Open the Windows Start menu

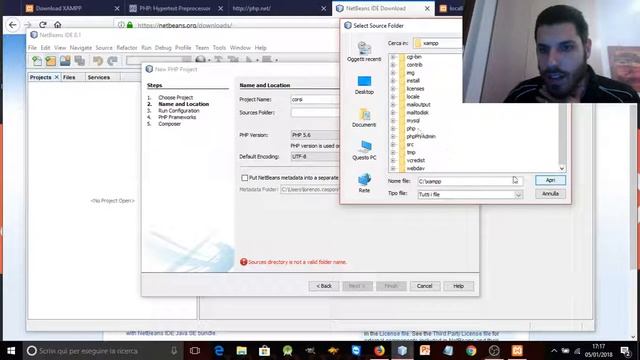(x=11, y=351)
